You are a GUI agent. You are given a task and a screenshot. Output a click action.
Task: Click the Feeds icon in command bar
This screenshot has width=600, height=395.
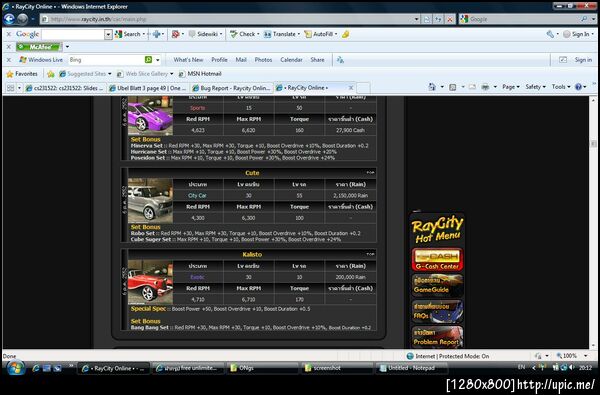pos(452,87)
